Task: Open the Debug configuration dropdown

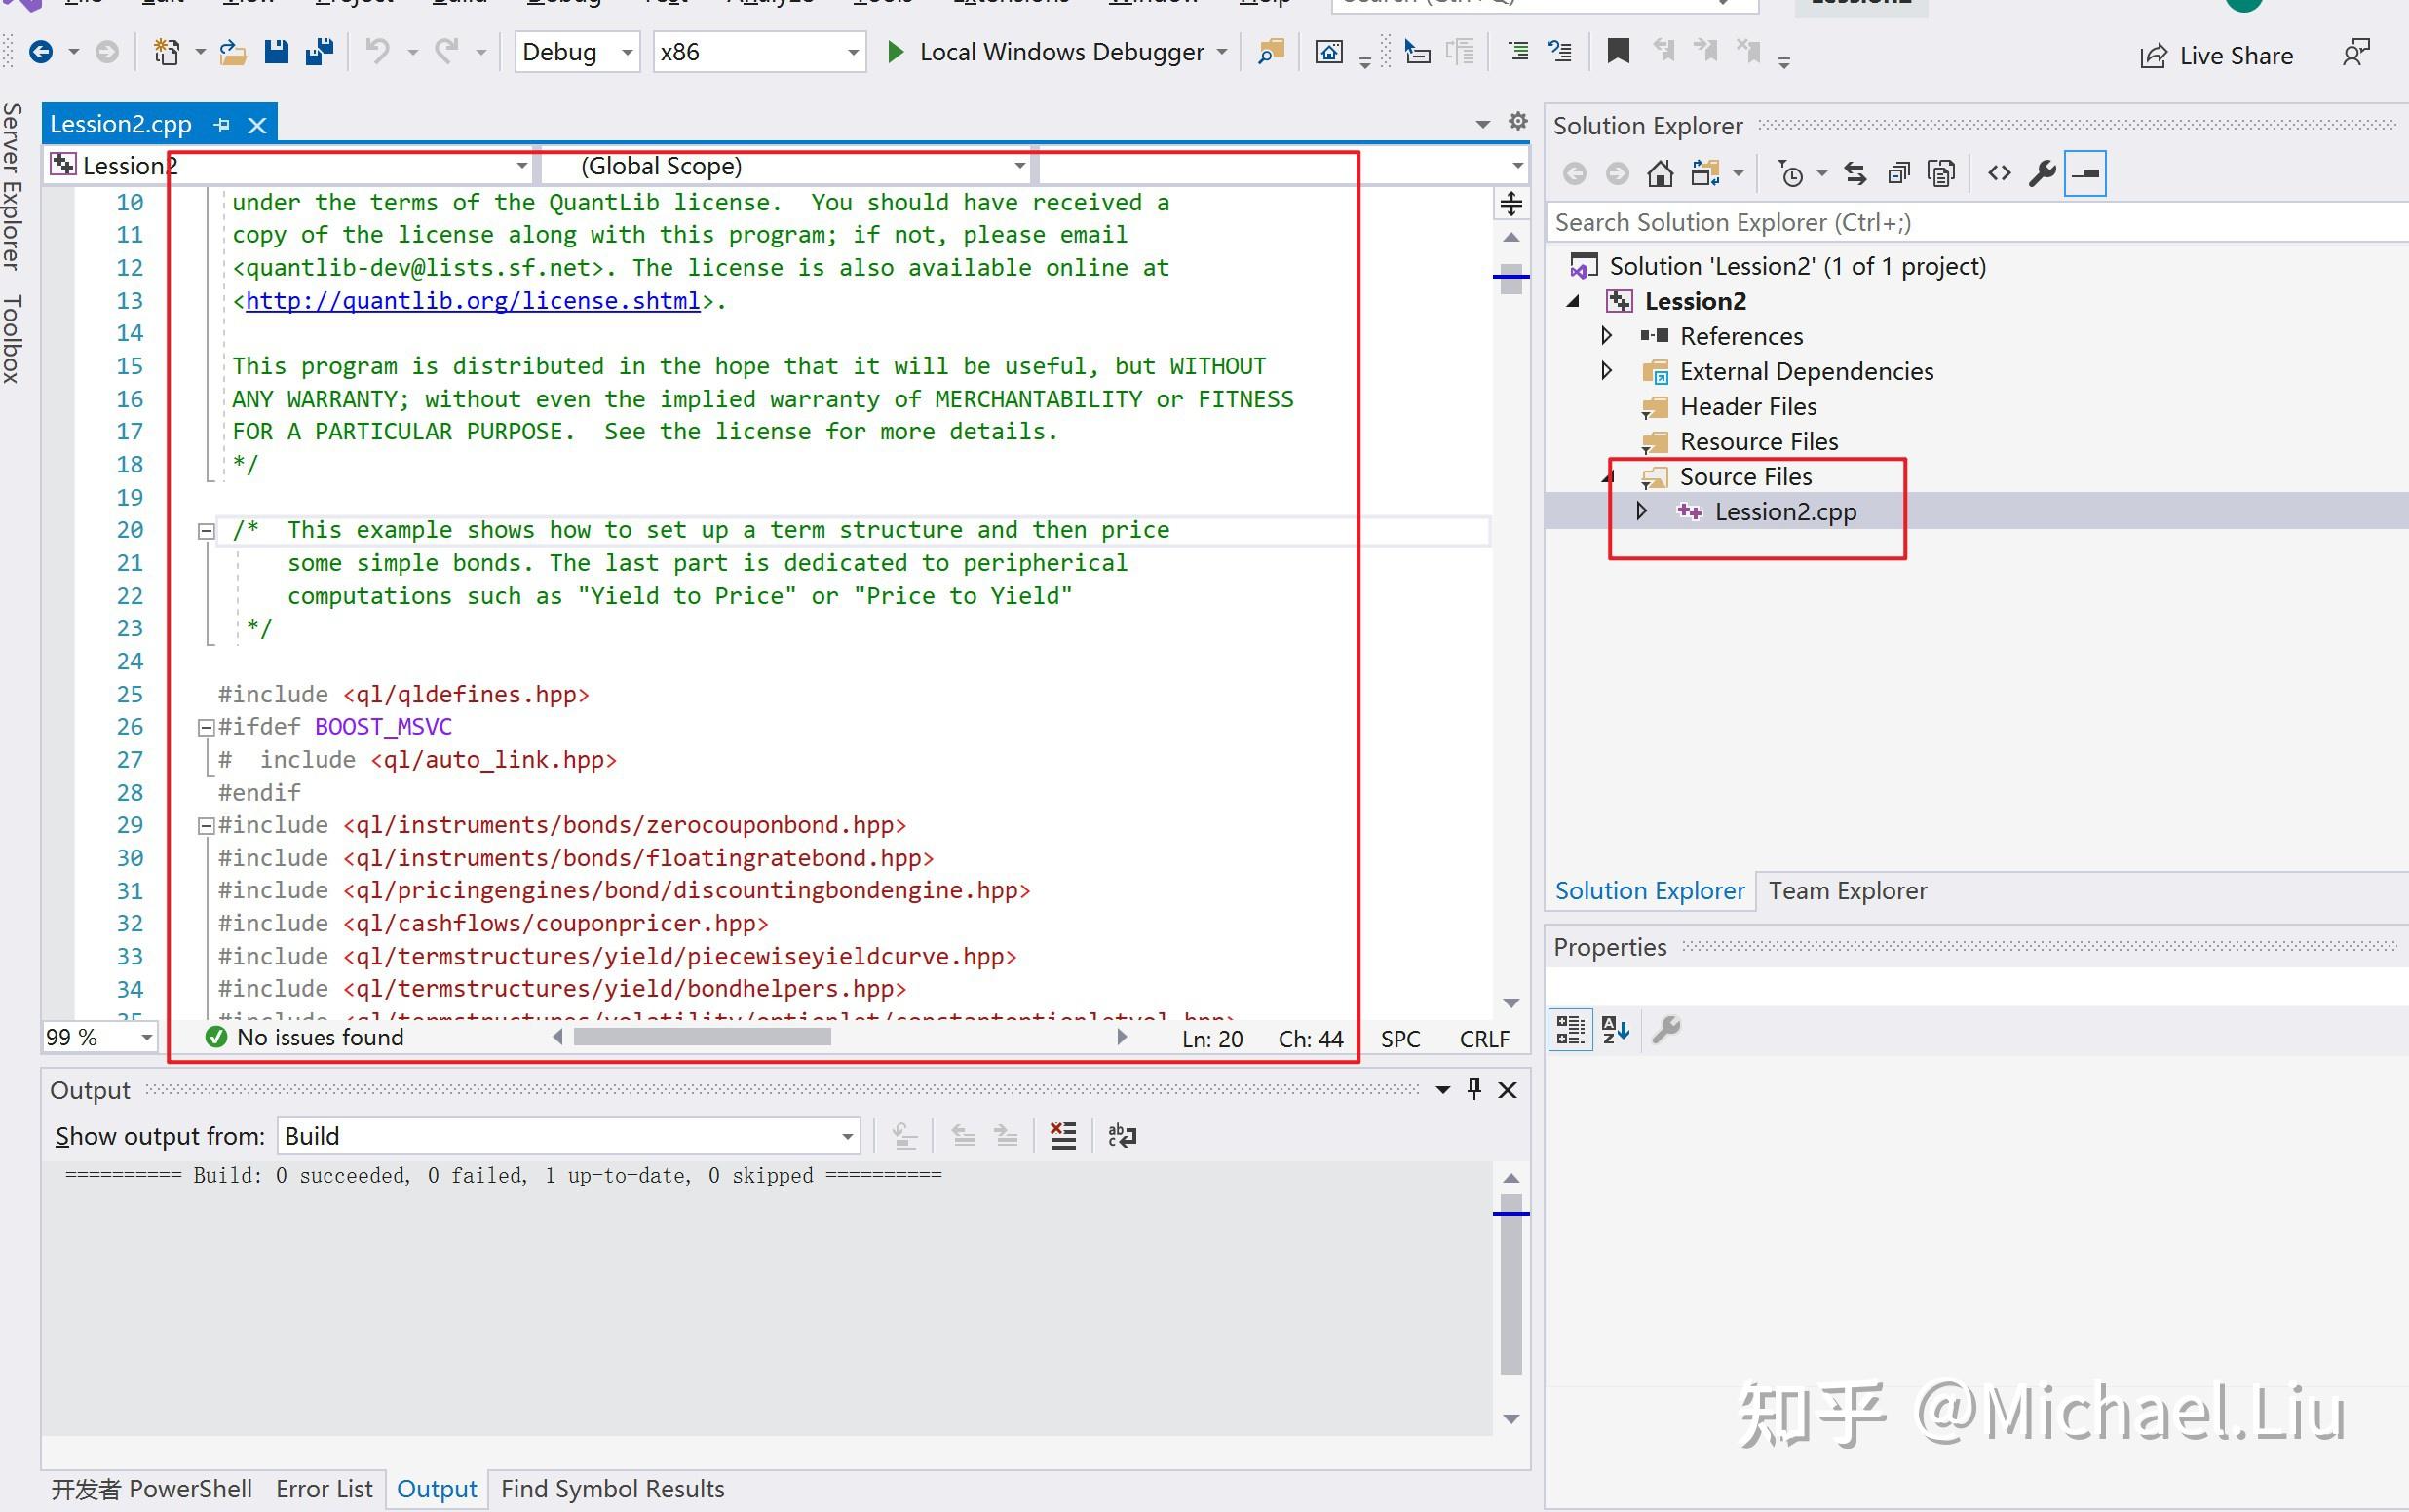Action: coord(577,52)
